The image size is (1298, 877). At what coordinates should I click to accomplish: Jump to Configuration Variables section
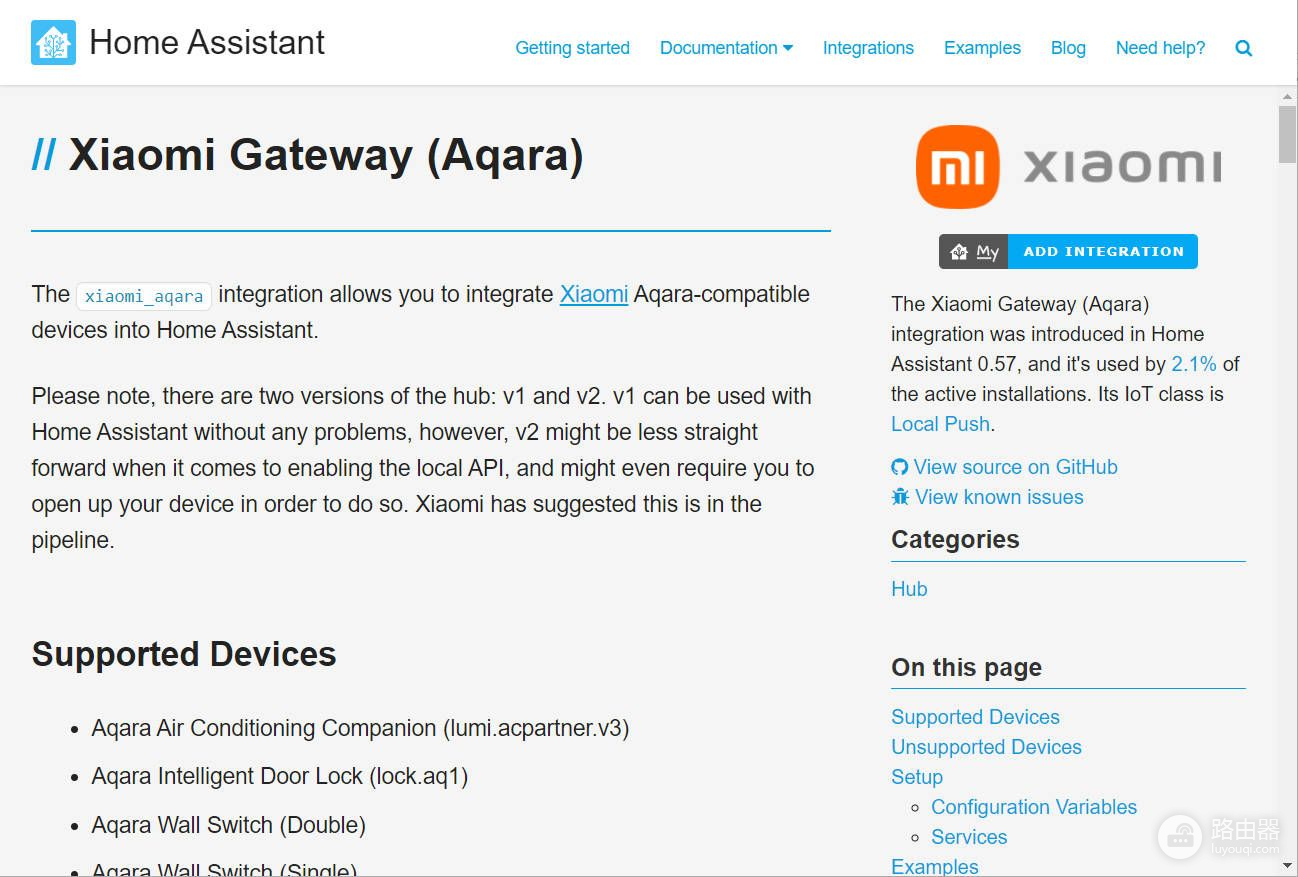click(x=1033, y=807)
